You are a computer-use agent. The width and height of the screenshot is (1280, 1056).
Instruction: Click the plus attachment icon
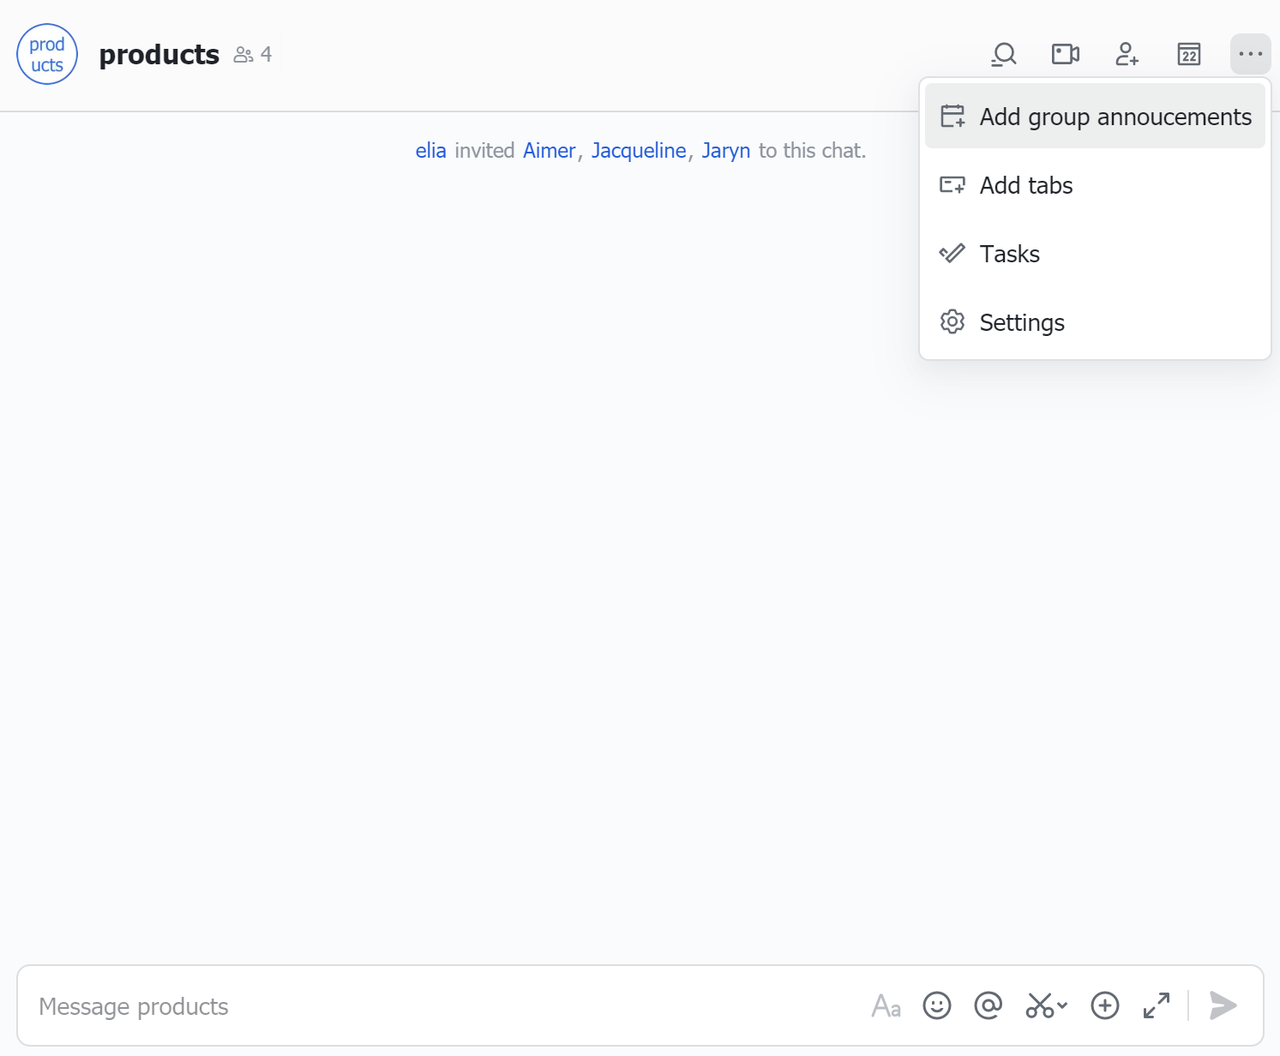(x=1105, y=1006)
